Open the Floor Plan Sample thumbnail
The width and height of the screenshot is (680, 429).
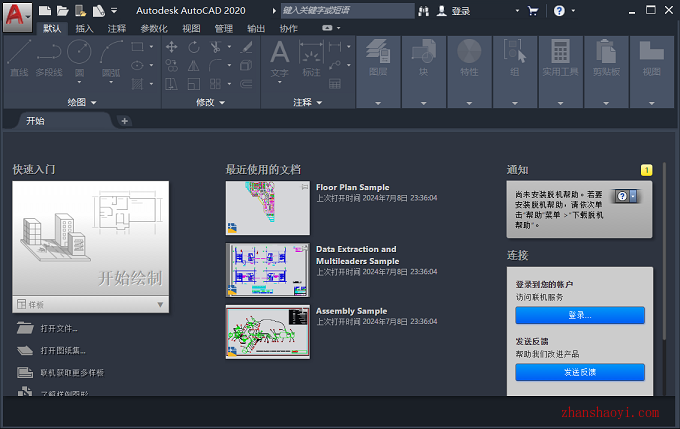268,208
